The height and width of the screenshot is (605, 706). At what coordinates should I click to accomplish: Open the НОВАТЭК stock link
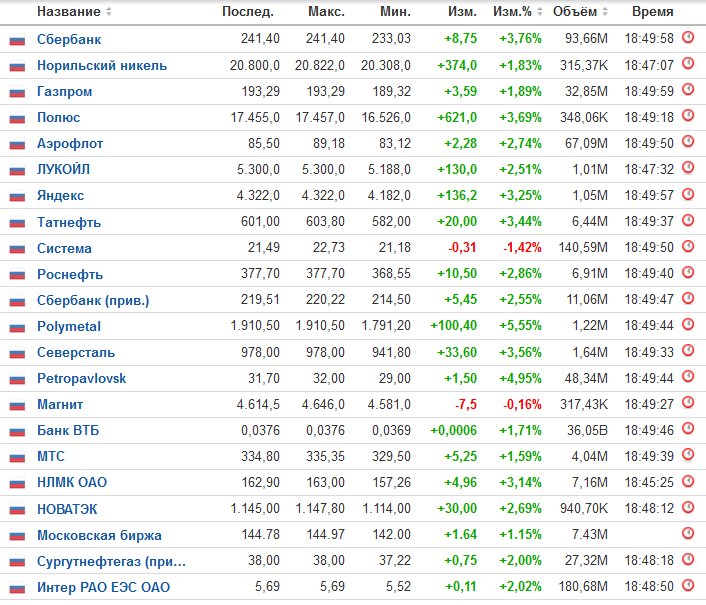click(67, 510)
